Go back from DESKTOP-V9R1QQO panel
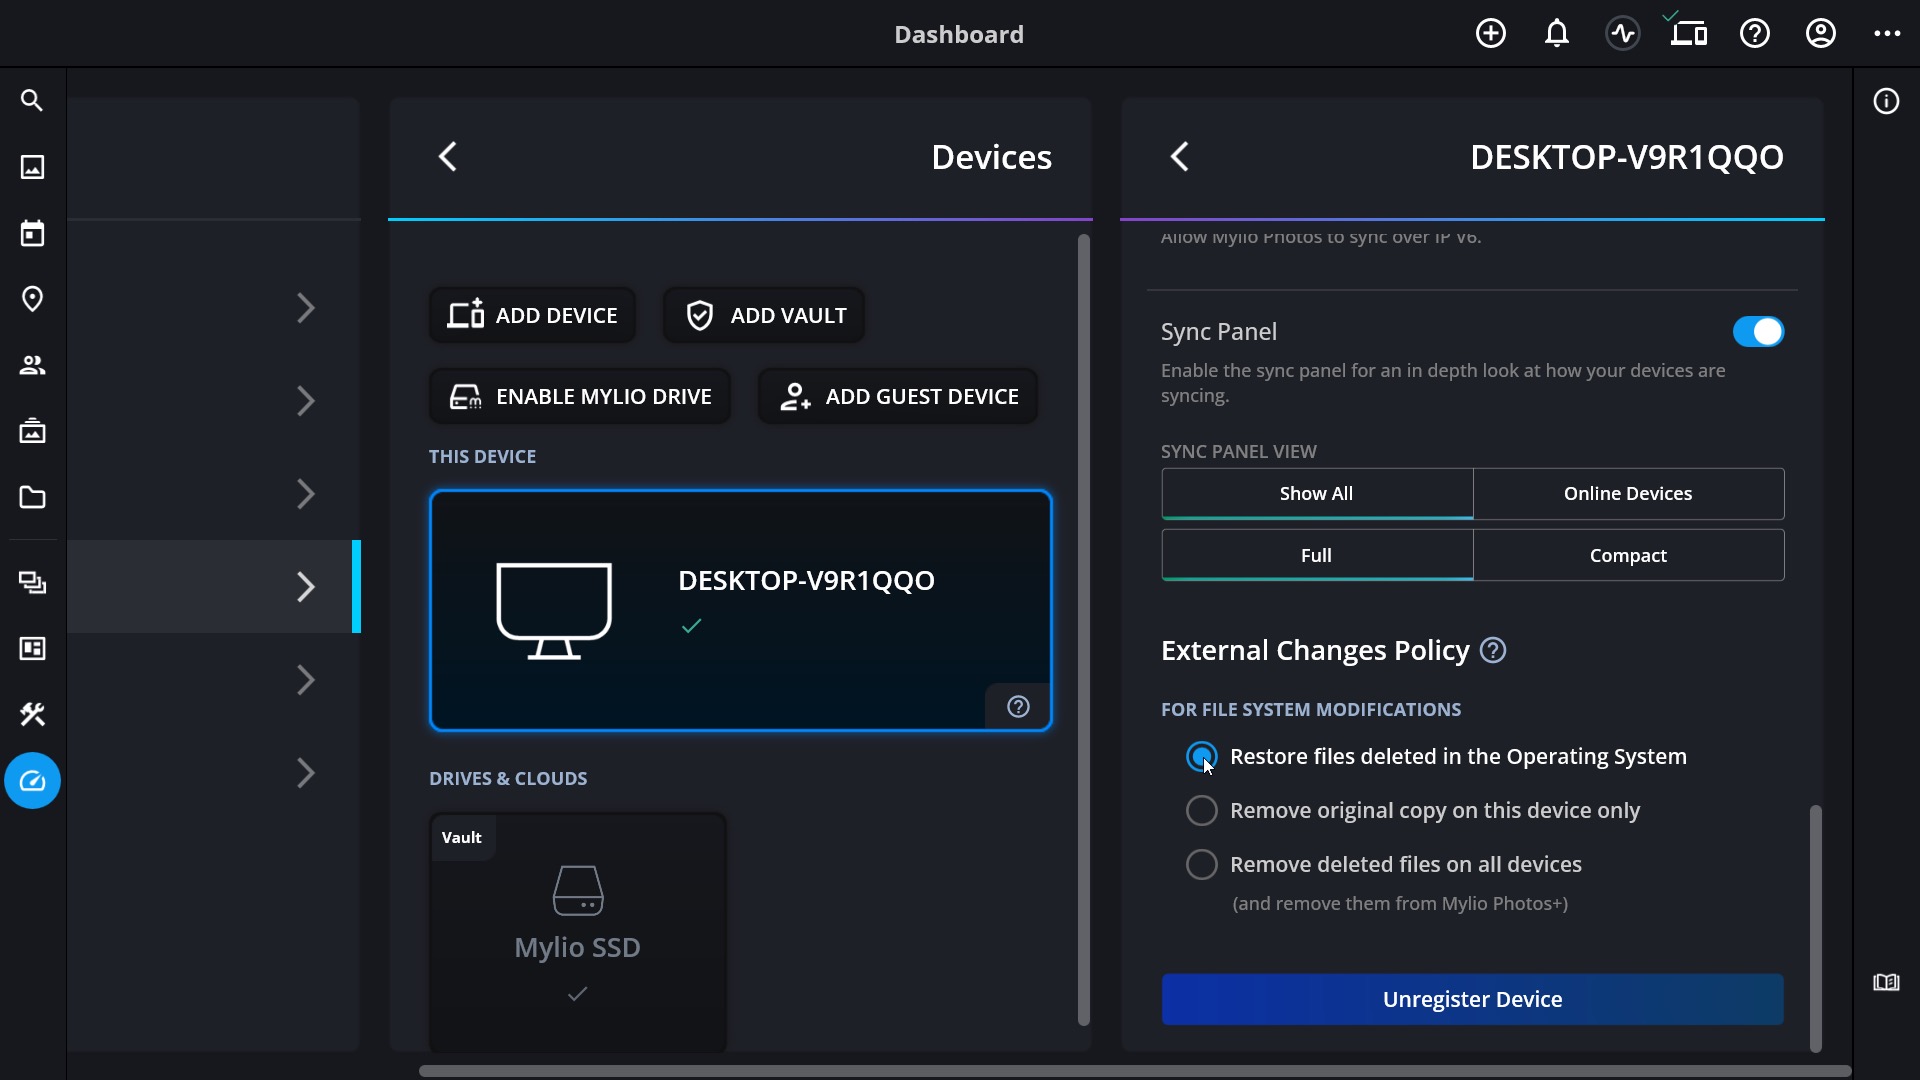The image size is (1920, 1080). (x=1180, y=157)
